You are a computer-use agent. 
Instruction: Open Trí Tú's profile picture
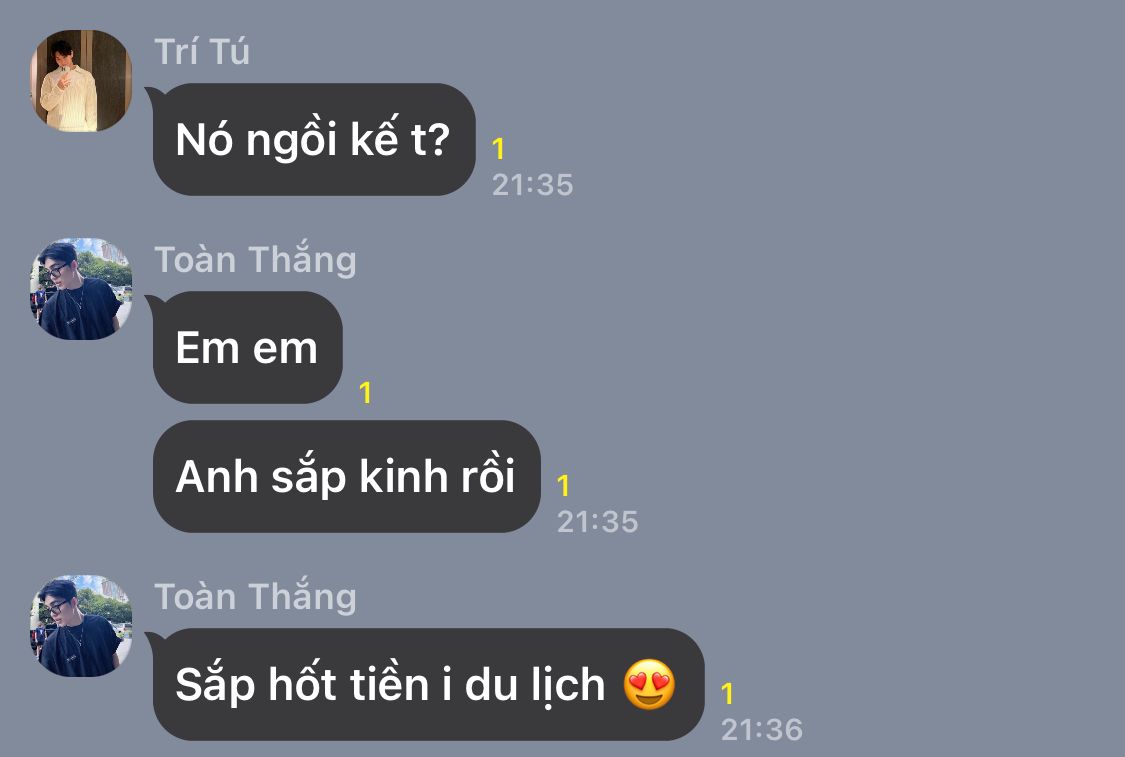point(81,80)
